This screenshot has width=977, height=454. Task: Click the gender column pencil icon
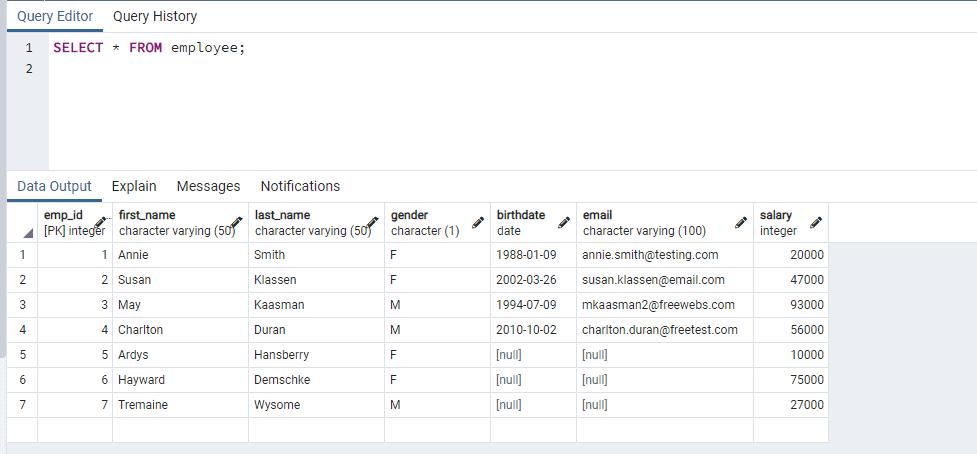[478, 222]
